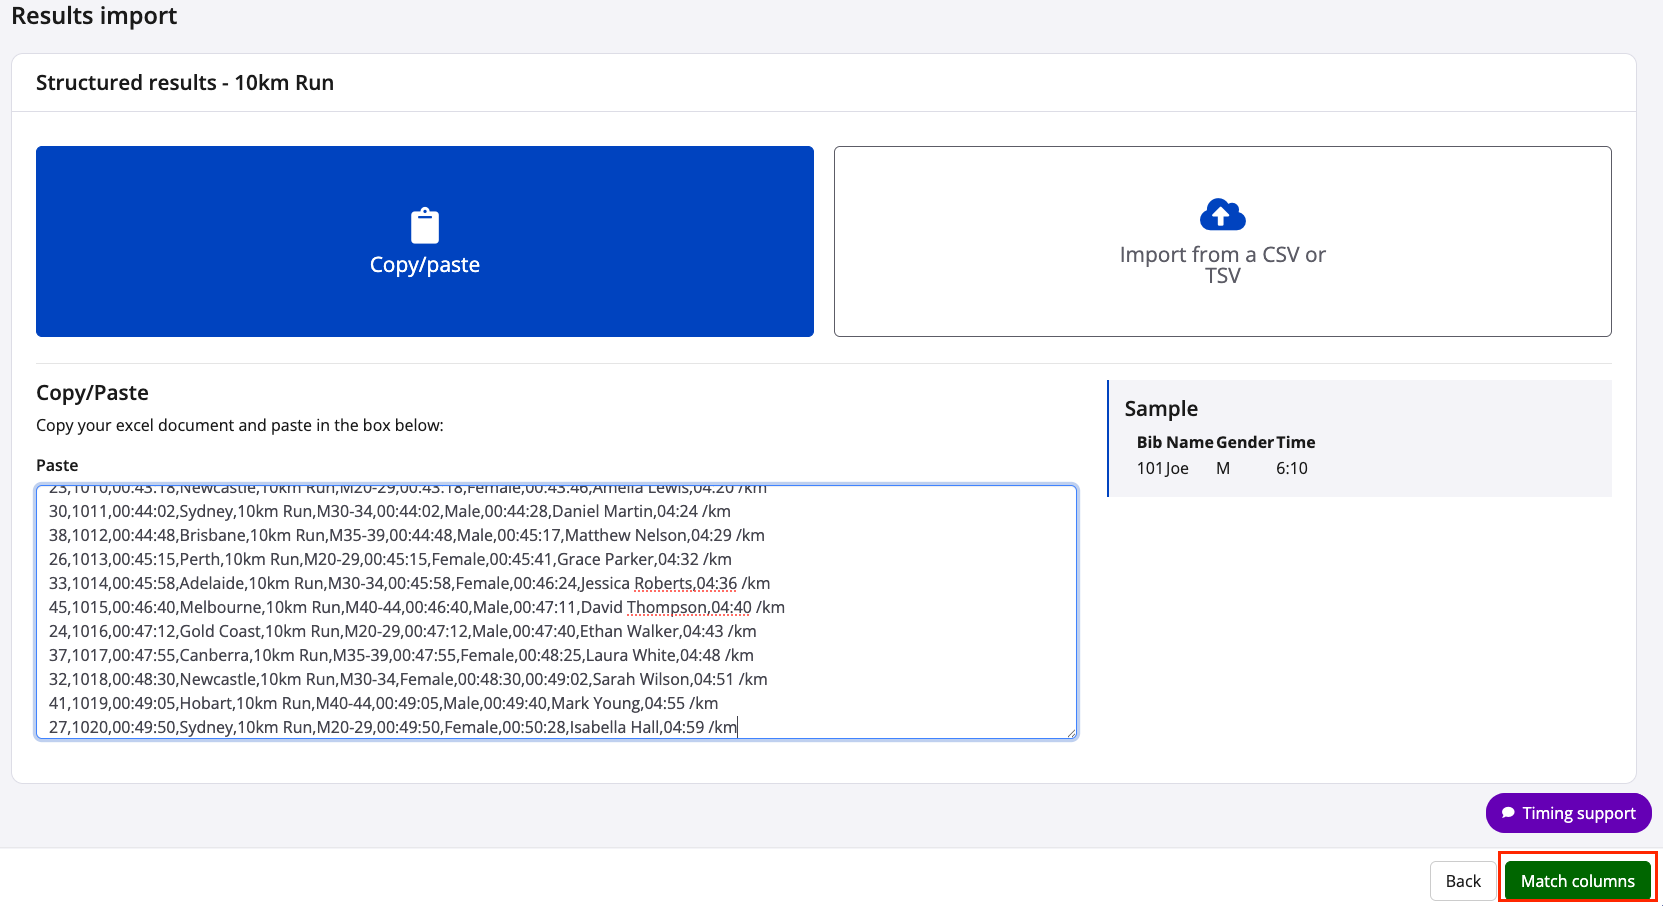This screenshot has height=906, width=1663.
Task: Click the Daniel Martin result line
Action: (390, 511)
